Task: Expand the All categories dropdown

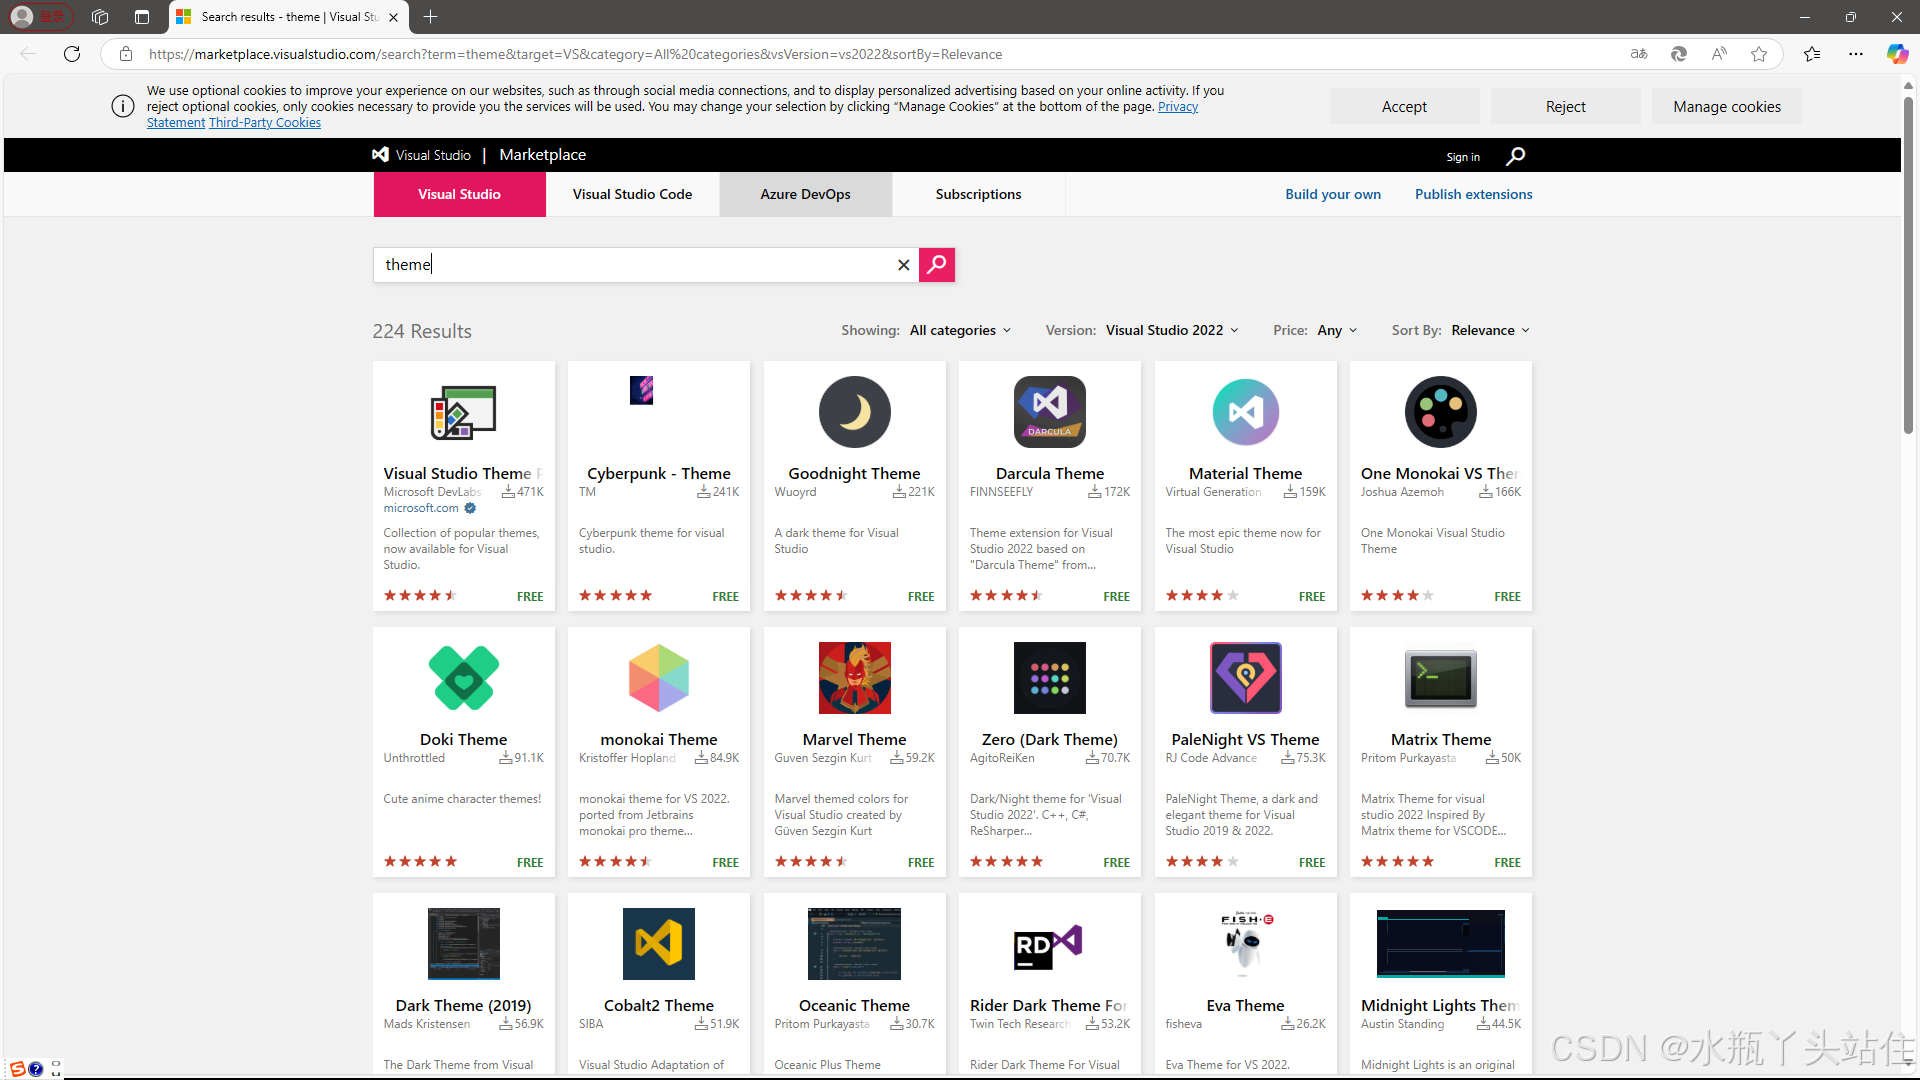Action: [960, 330]
